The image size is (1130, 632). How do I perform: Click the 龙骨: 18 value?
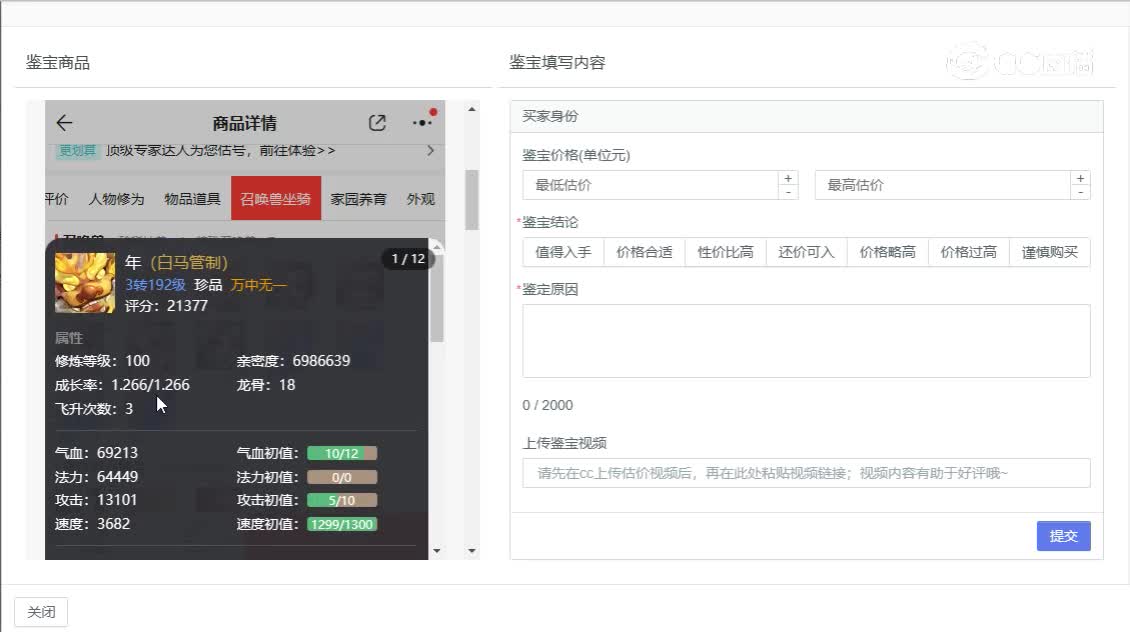coord(266,385)
